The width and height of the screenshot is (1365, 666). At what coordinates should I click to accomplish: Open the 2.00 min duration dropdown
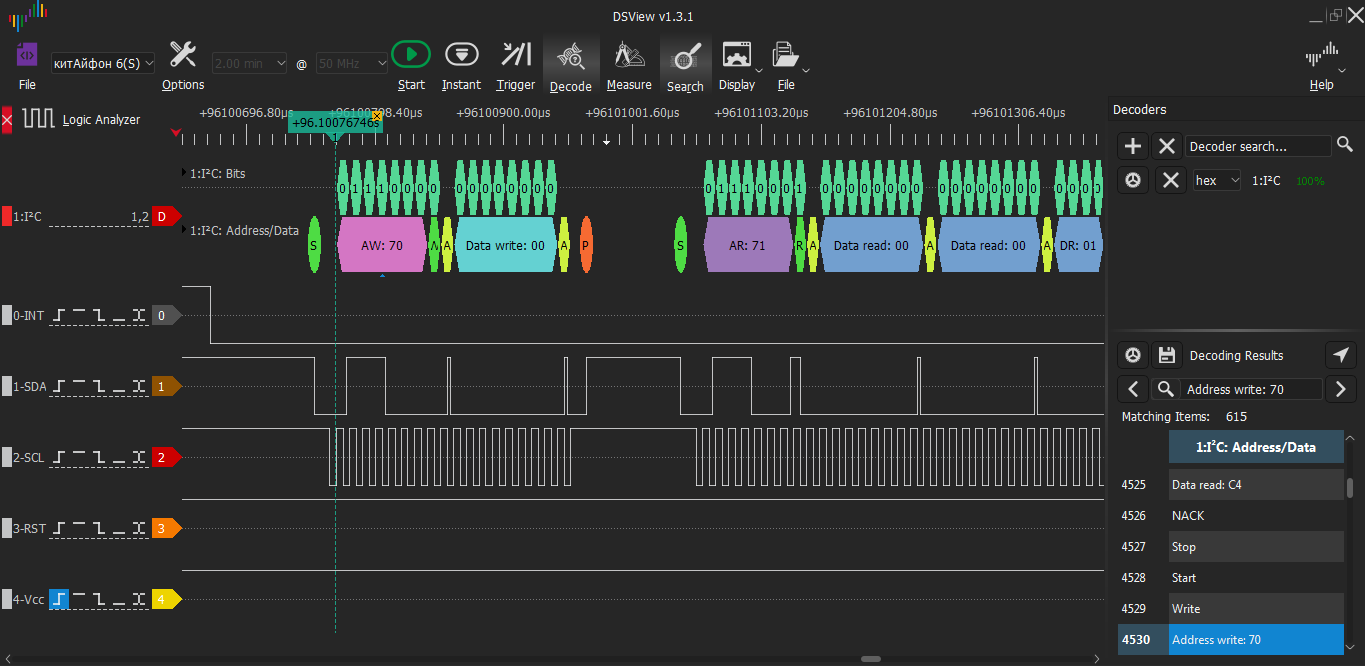click(249, 63)
